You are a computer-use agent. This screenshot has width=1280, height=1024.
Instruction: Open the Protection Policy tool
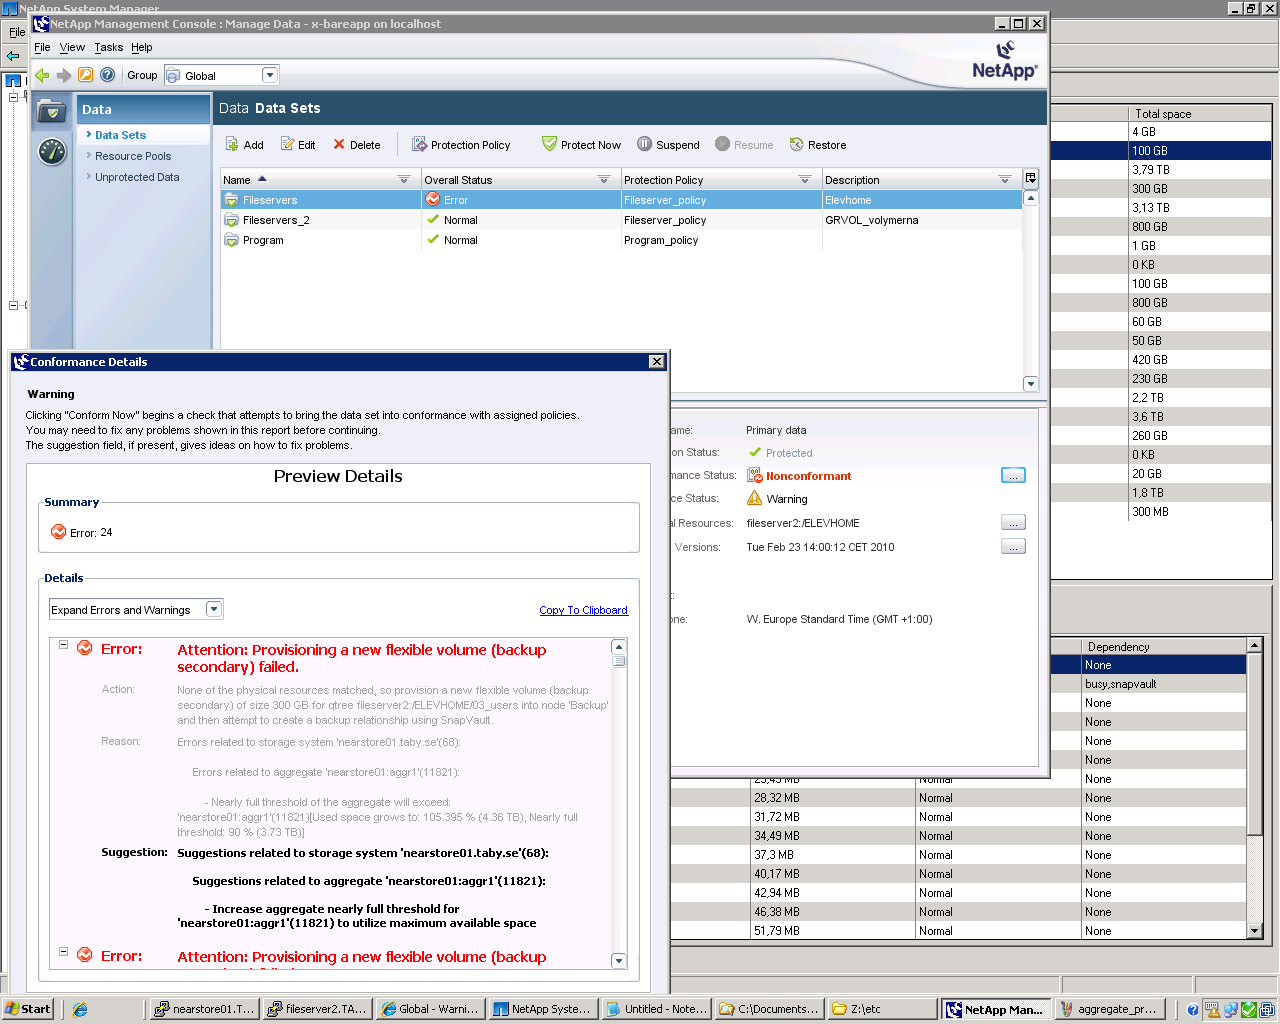tap(420, 145)
